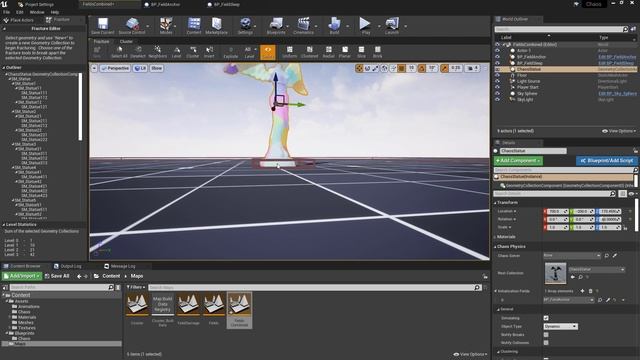Screen dimensions: 640x360
Task: Enable the Notify Collisions checkbox
Action: click(546, 343)
